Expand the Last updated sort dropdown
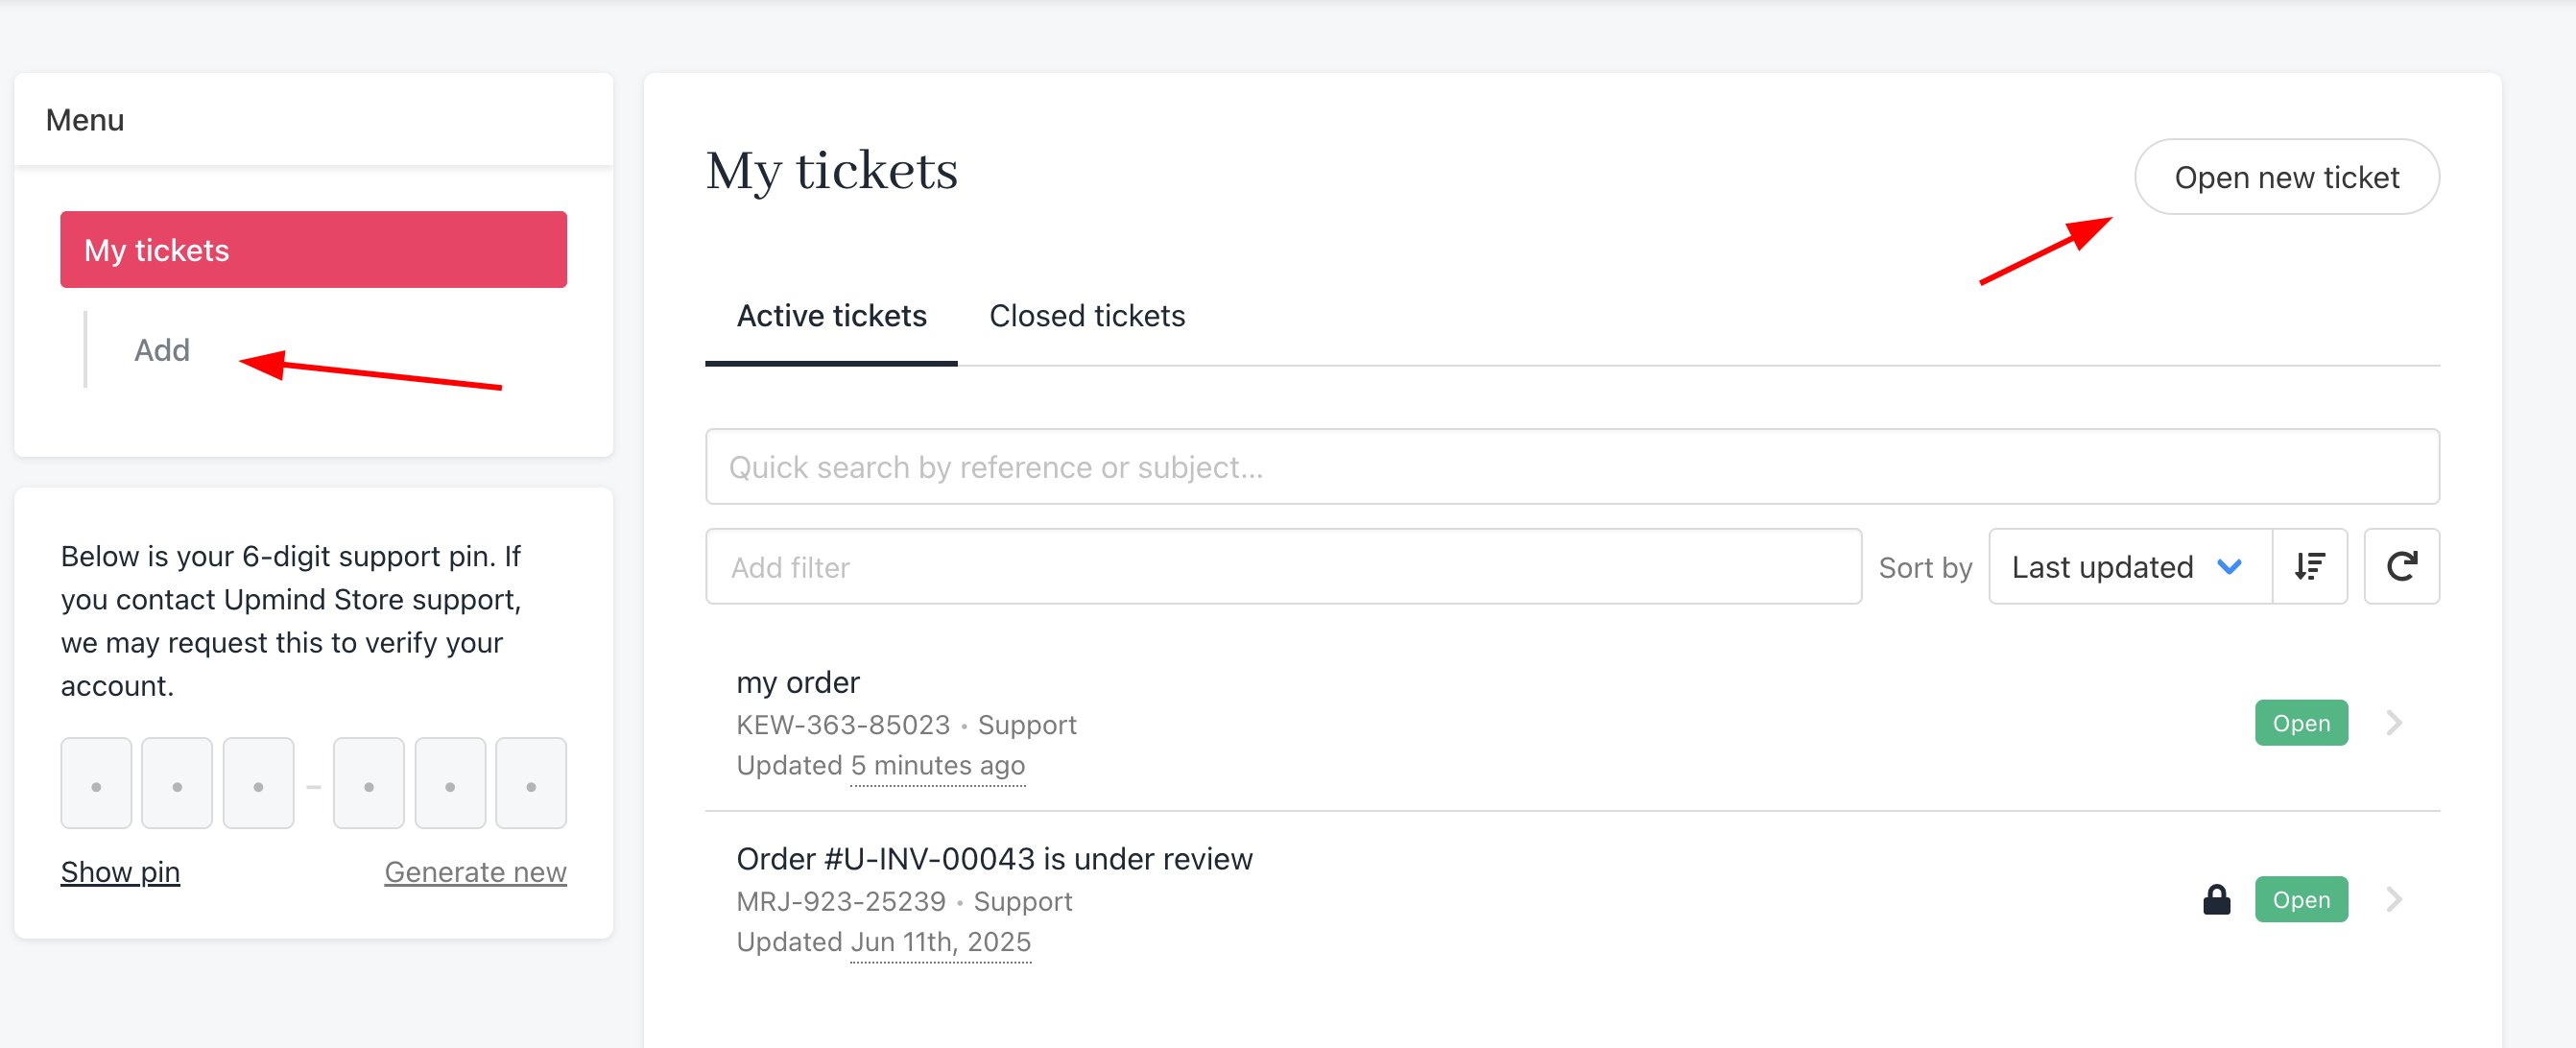Viewport: 2576px width, 1048px height. [2130, 566]
